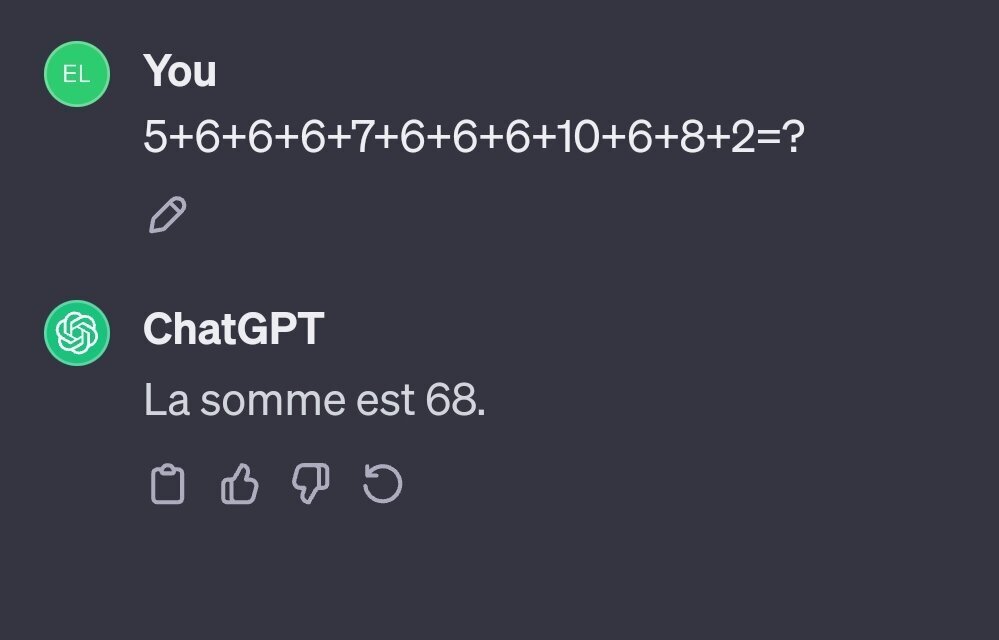
Task: Click the number 10 in the equation
Action: 578,137
